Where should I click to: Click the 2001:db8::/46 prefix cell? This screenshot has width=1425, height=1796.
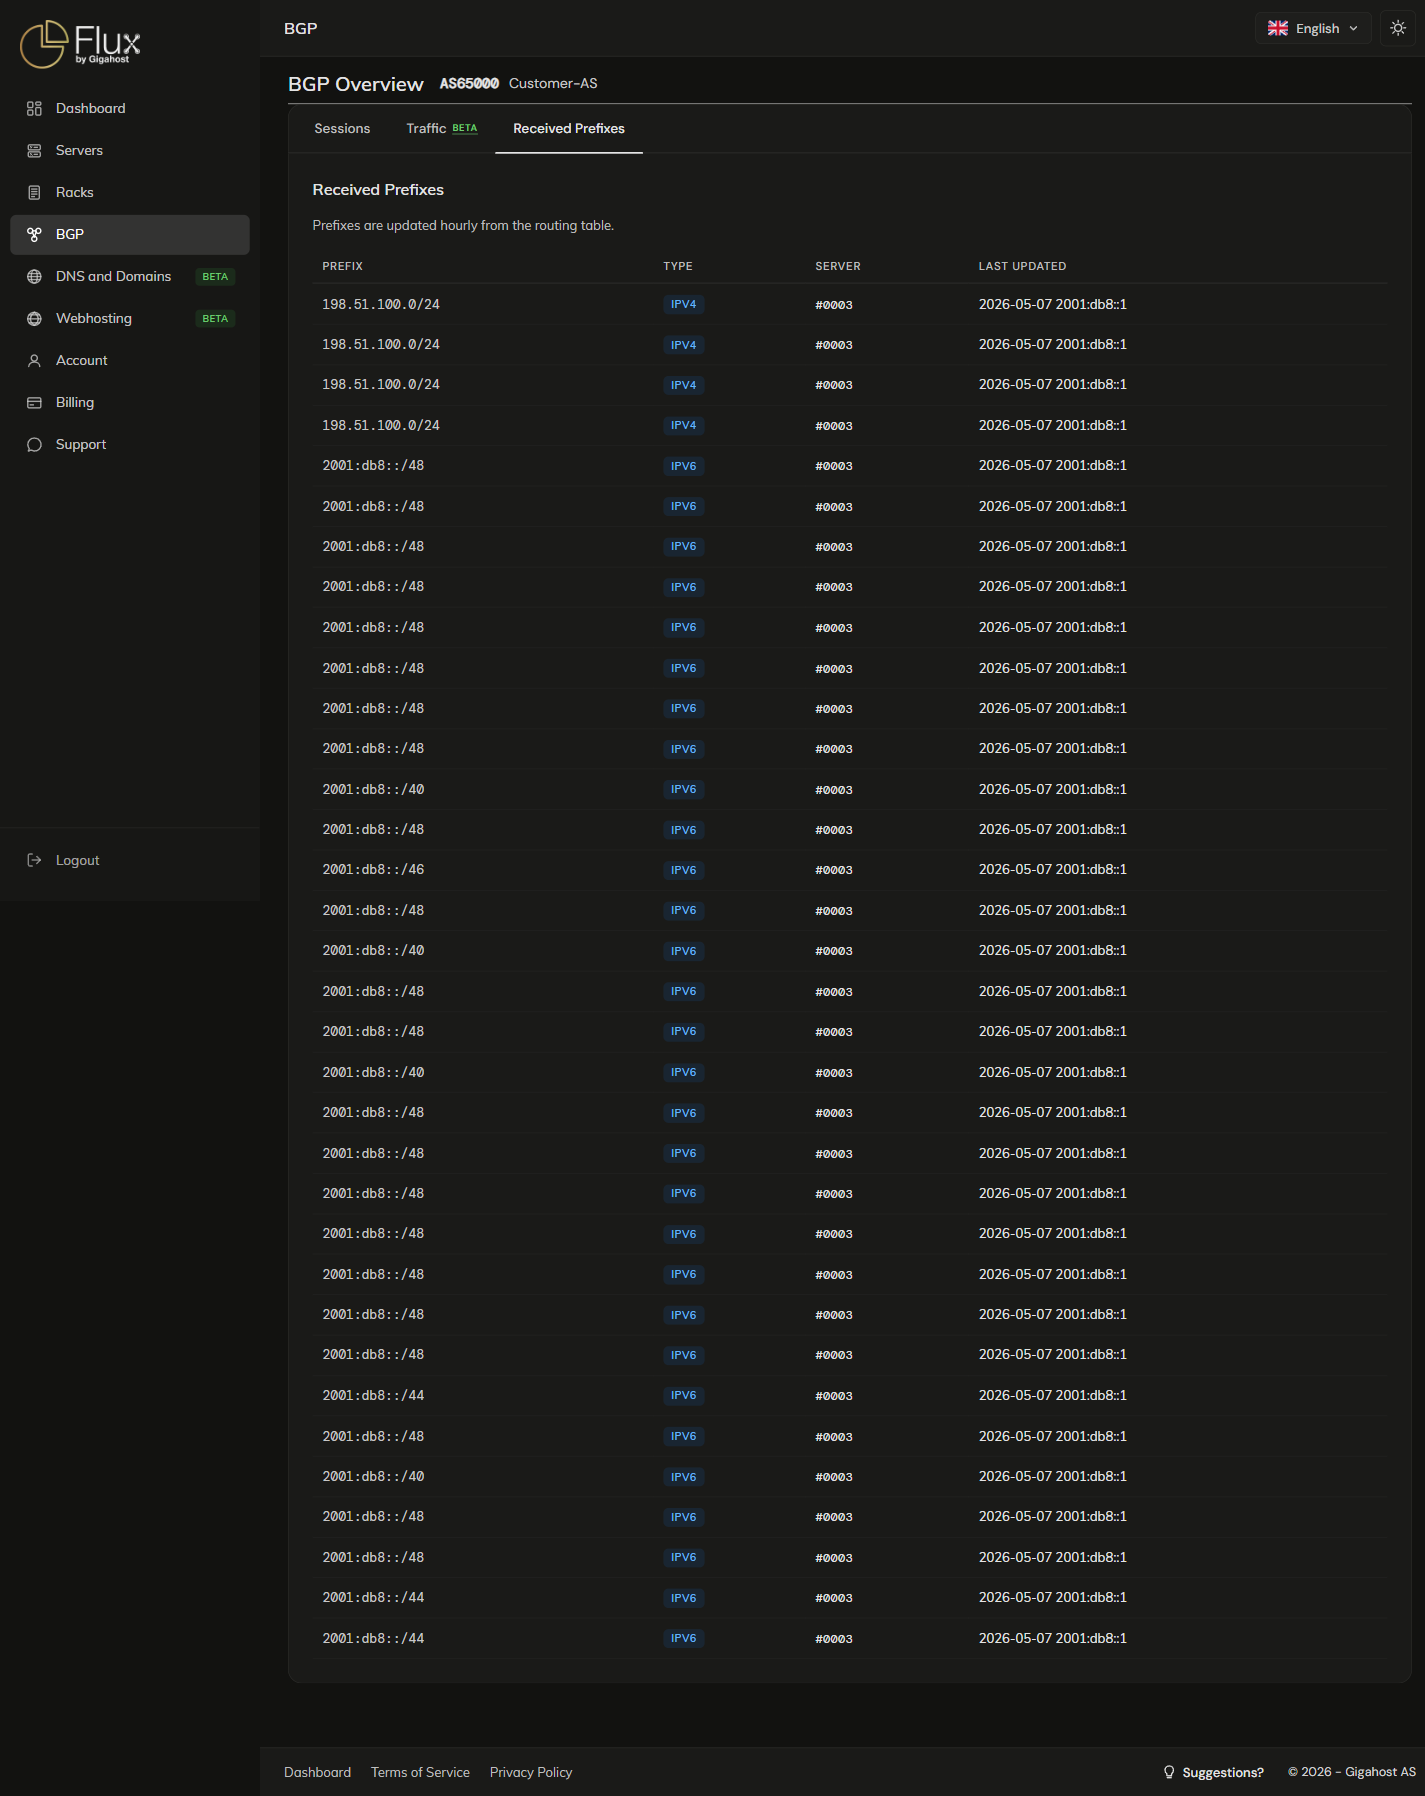click(x=373, y=870)
